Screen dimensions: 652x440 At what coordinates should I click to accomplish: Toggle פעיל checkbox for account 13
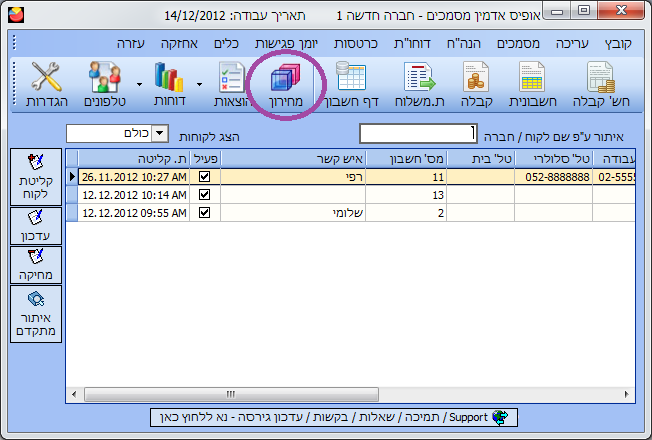(x=204, y=195)
